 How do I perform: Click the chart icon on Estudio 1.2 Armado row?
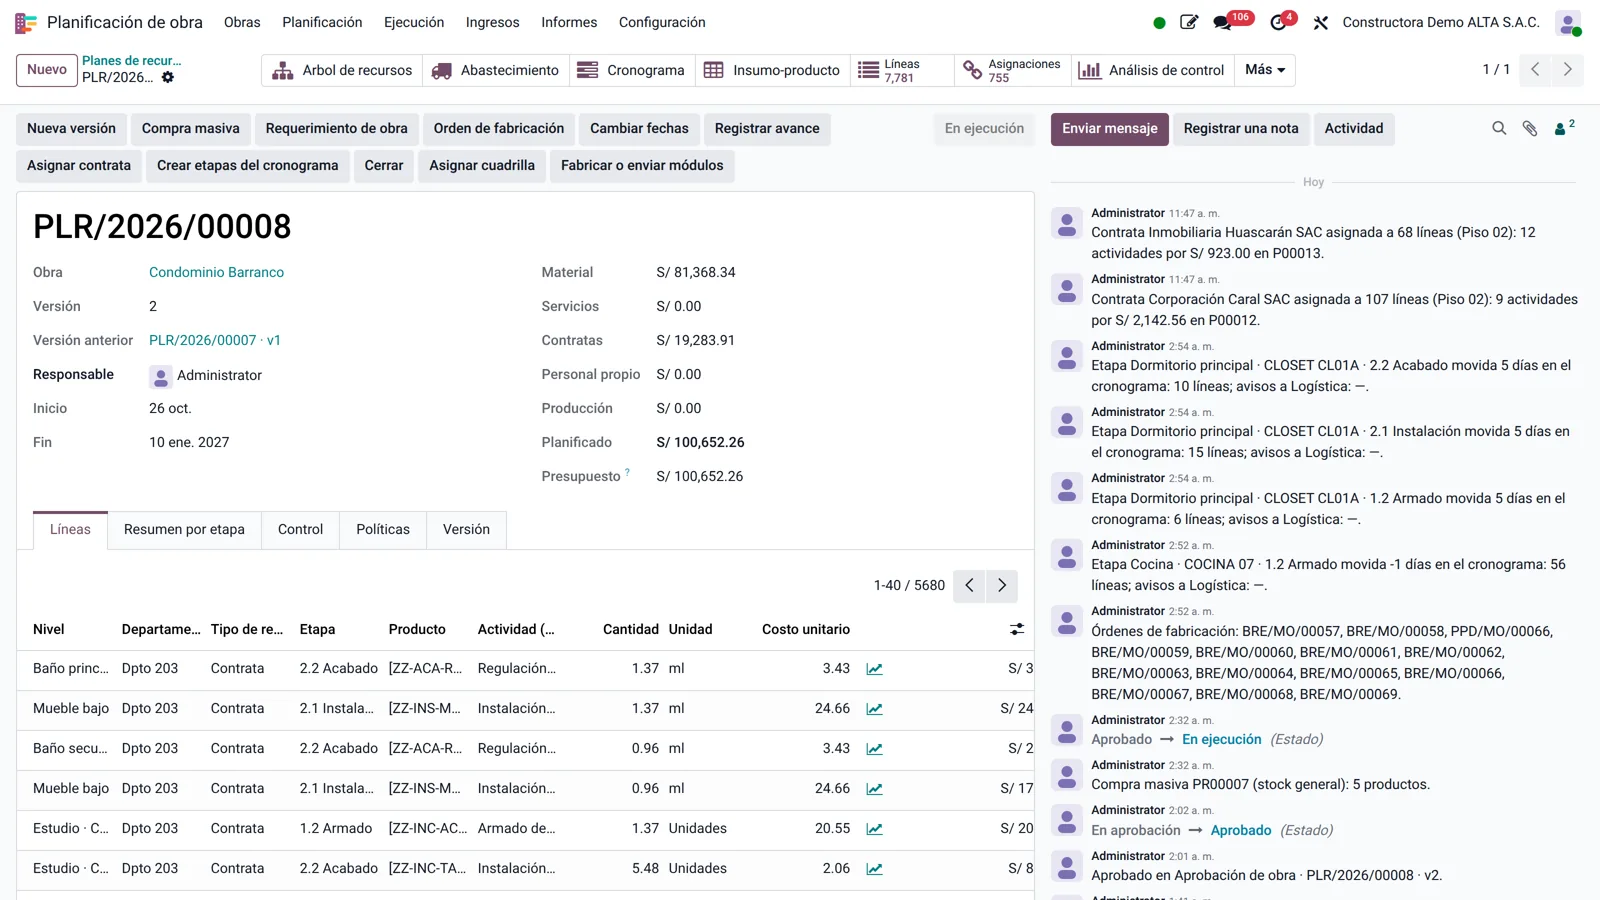[874, 829]
